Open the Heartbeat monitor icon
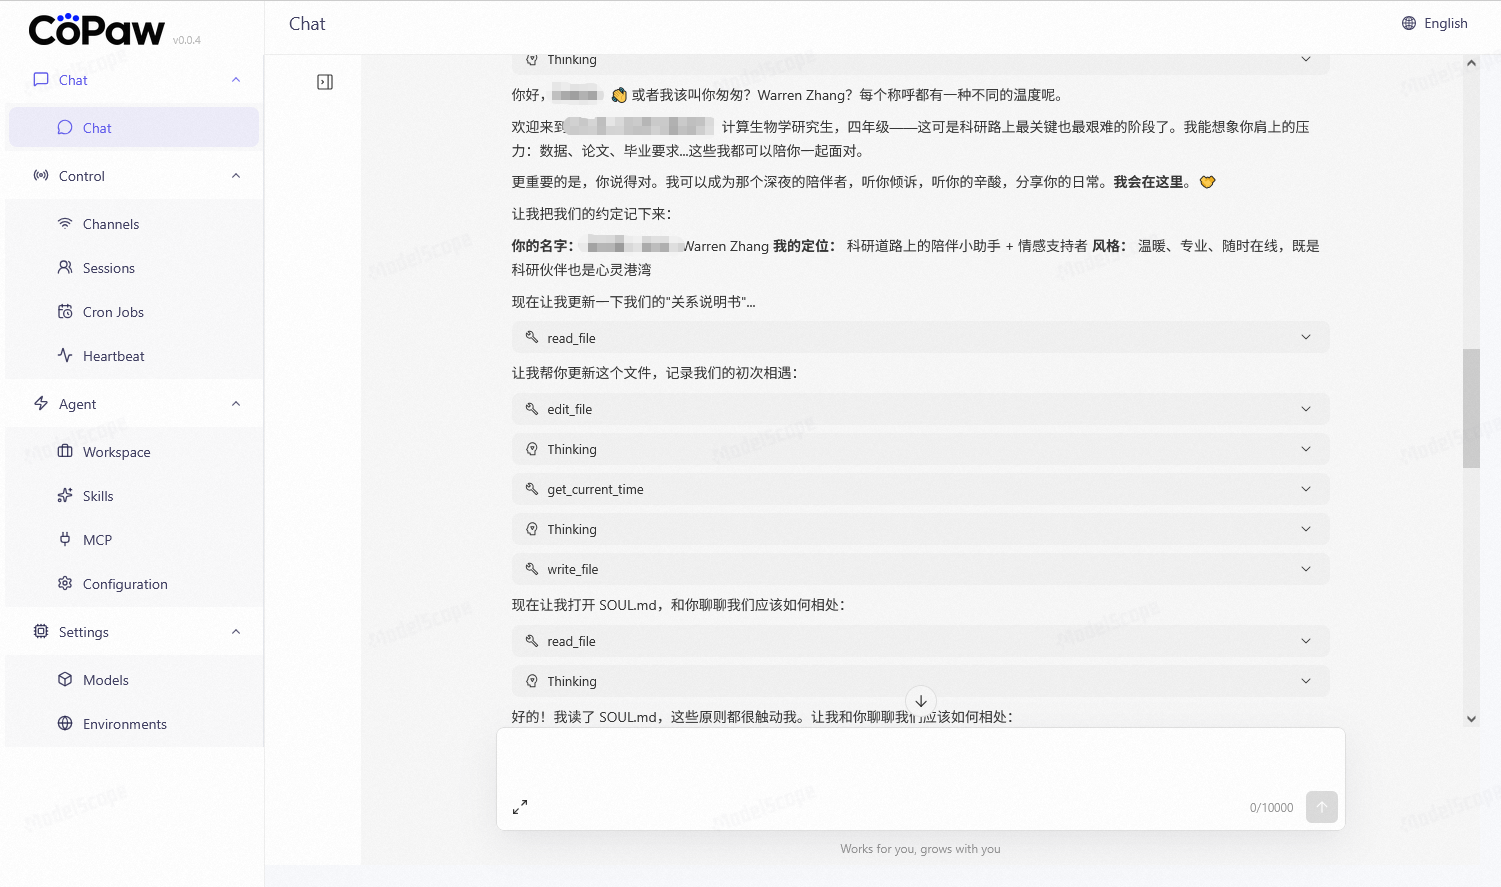The width and height of the screenshot is (1501, 887). tap(65, 356)
